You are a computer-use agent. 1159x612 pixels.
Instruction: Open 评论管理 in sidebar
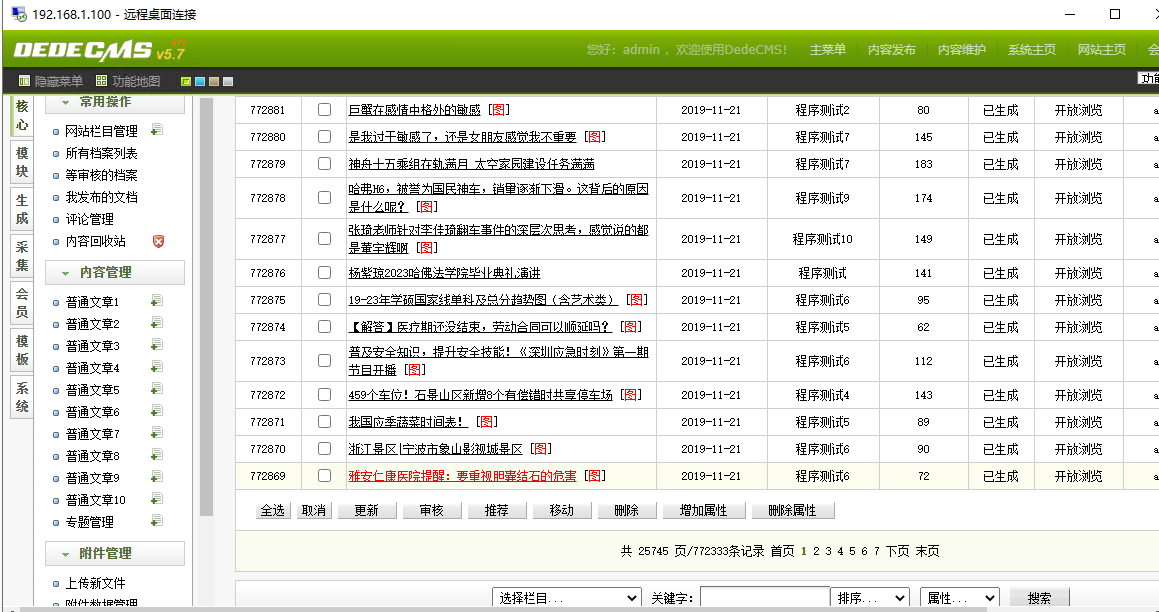pyautogui.click(x=89, y=219)
